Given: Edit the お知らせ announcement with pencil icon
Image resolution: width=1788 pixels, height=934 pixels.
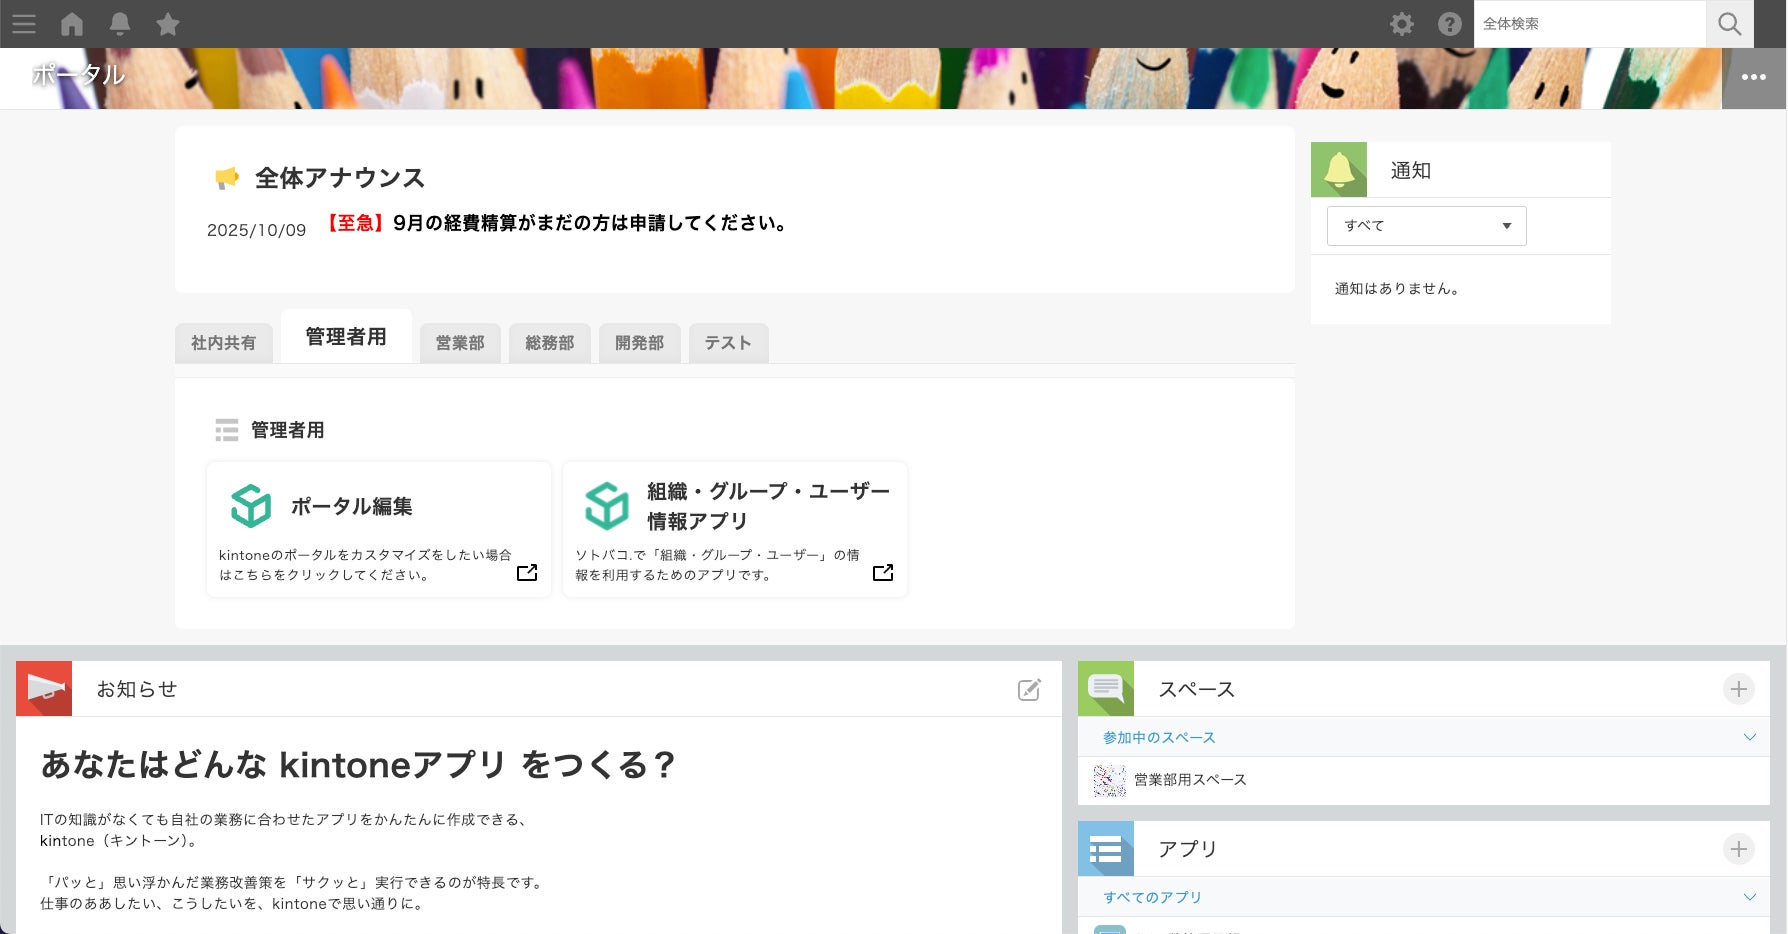Looking at the screenshot, I should click(1029, 690).
